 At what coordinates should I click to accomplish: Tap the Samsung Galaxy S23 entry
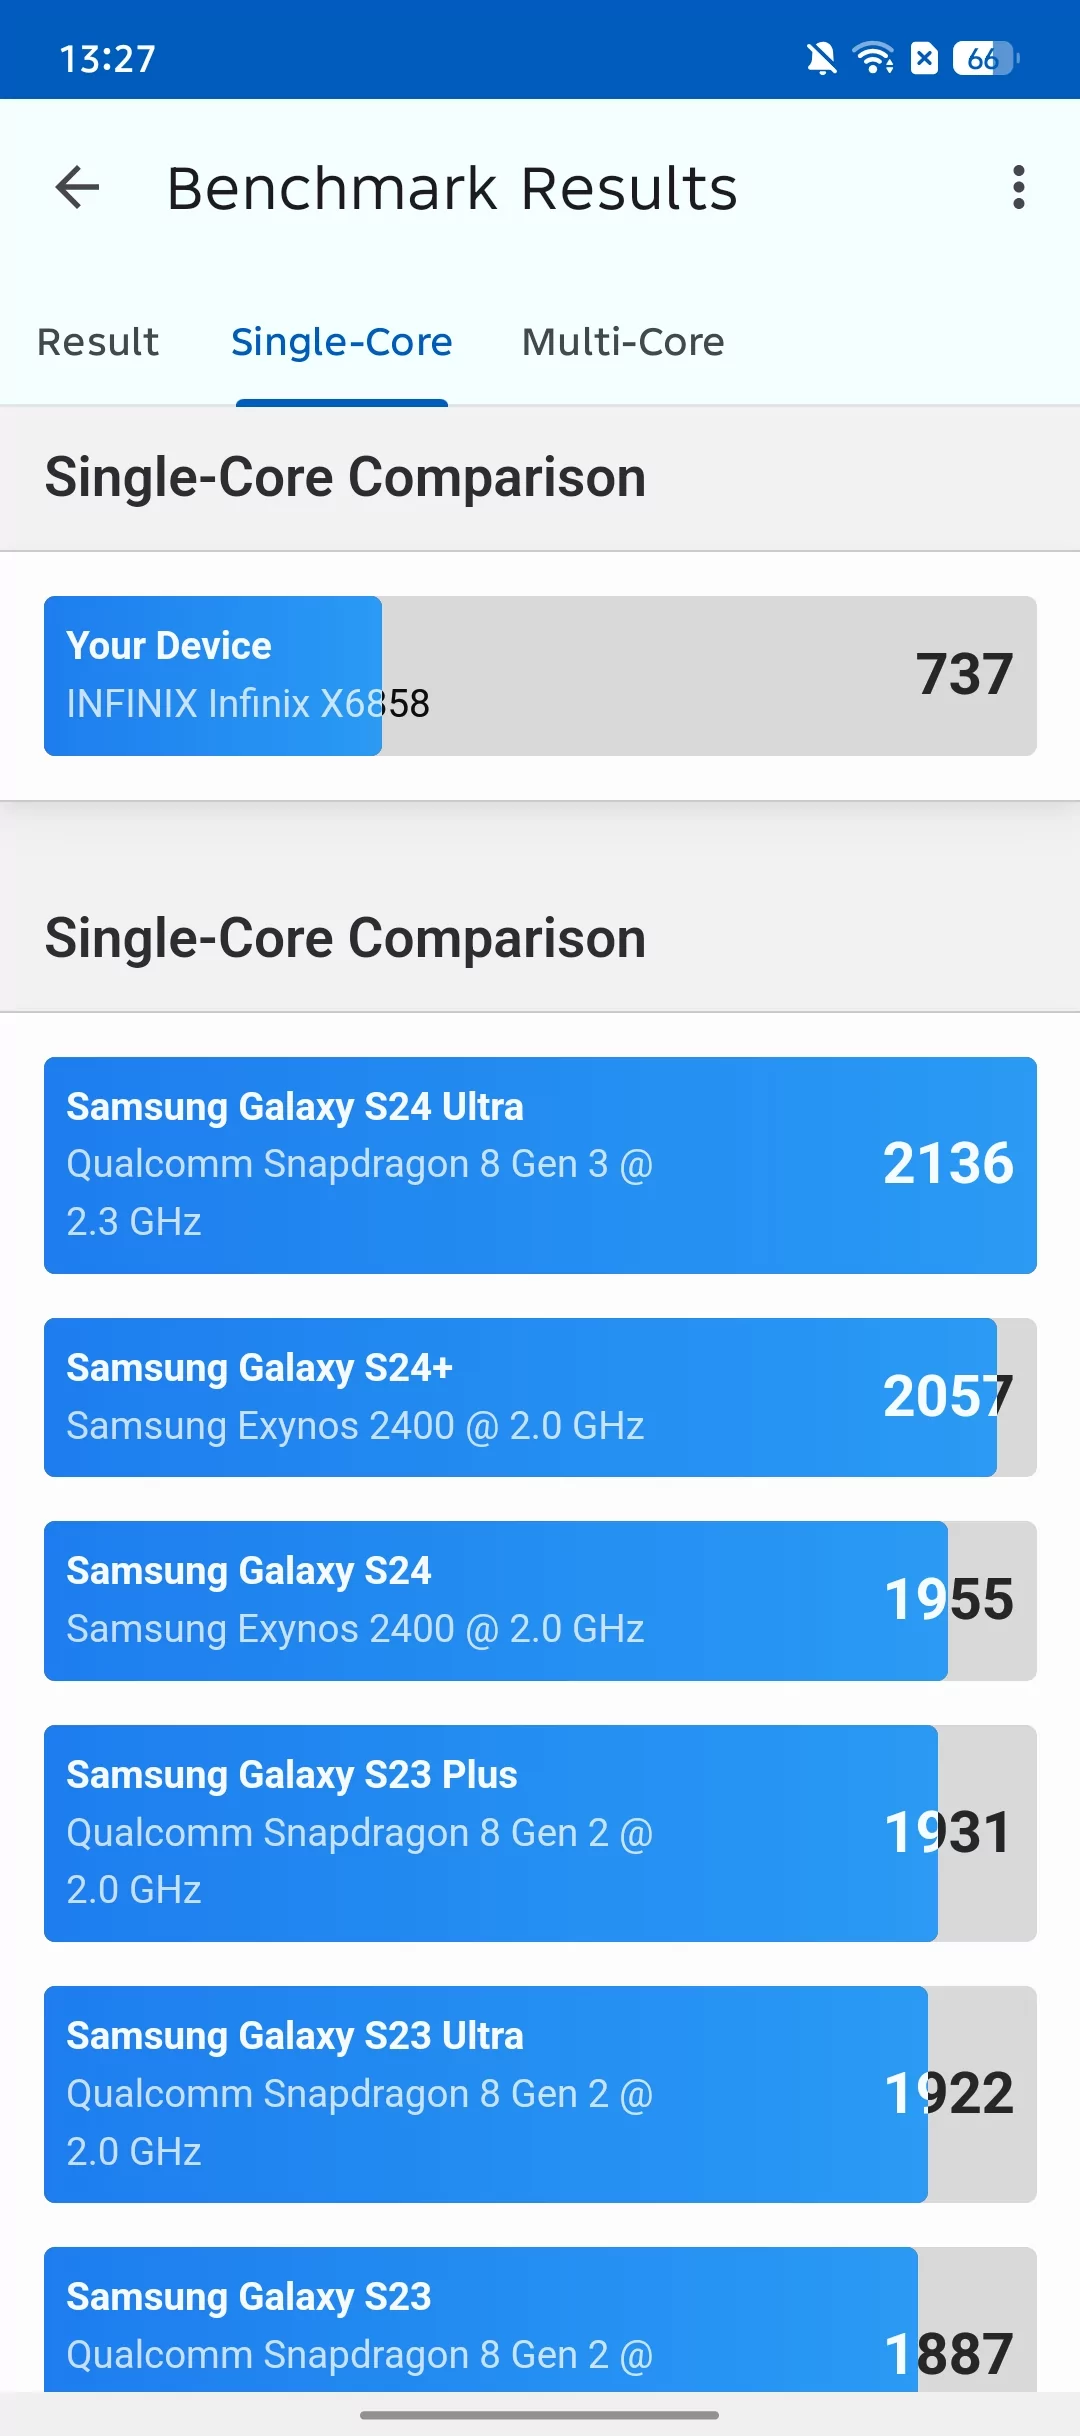(x=540, y=2320)
